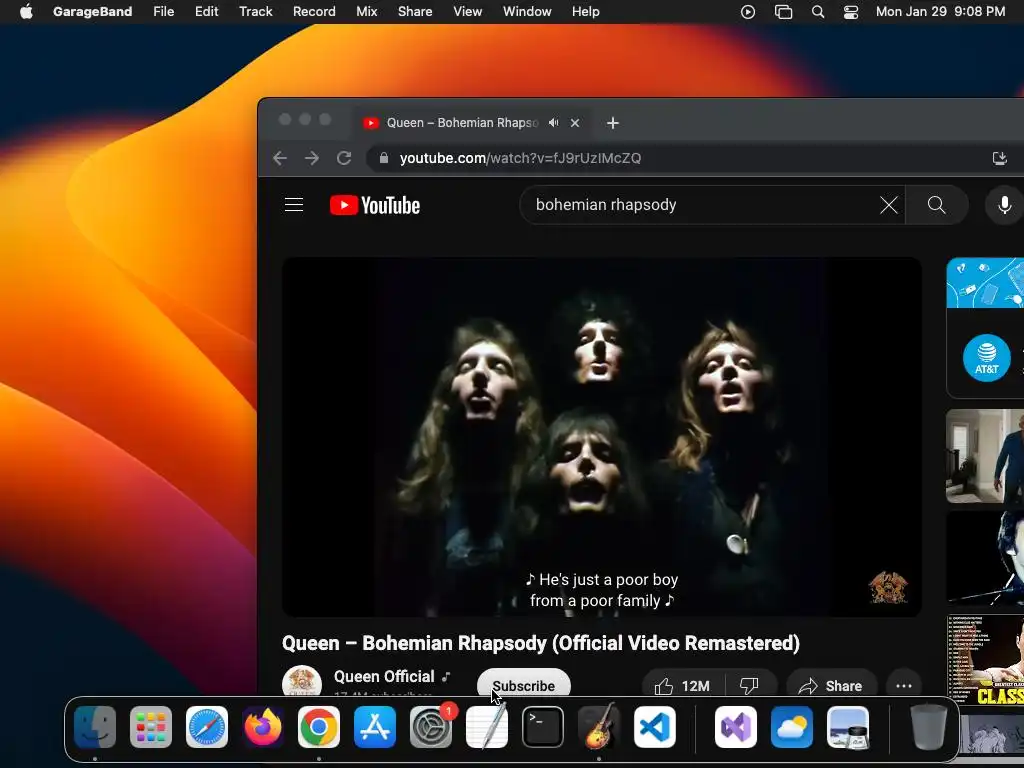The height and width of the screenshot is (768, 1024).
Task: Open the Window menu
Action: (x=527, y=11)
